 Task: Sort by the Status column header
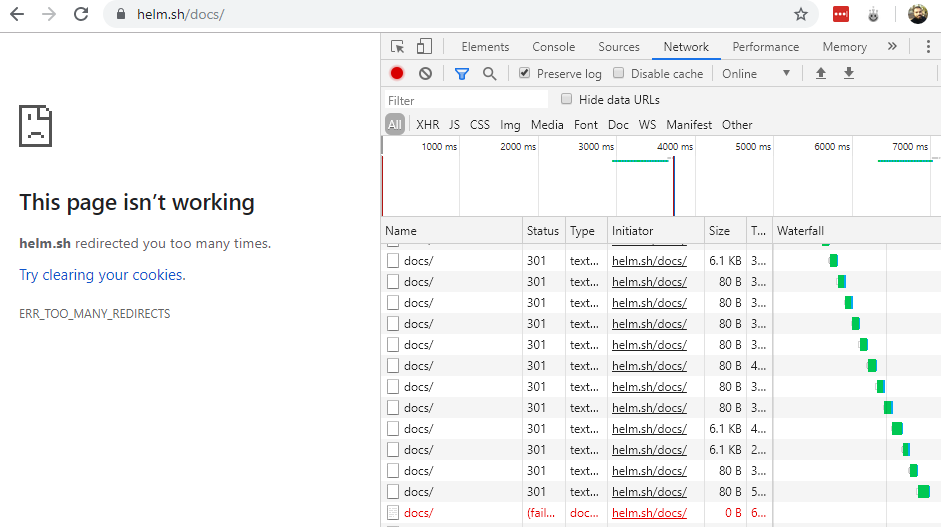543,231
